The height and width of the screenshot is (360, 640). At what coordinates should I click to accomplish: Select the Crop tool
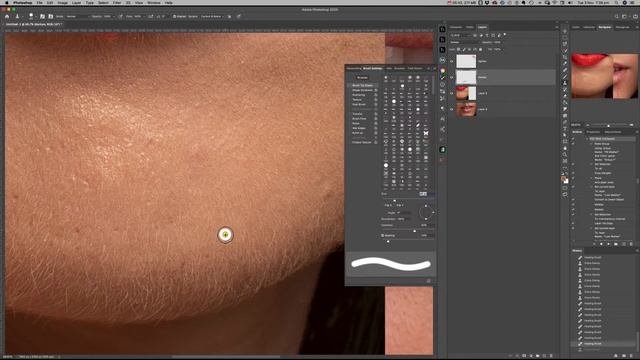[565, 57]
